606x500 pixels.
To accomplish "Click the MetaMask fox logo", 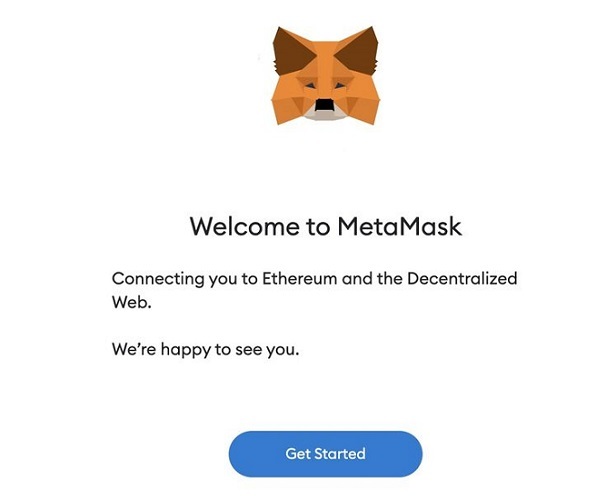I will pos(325,75).
